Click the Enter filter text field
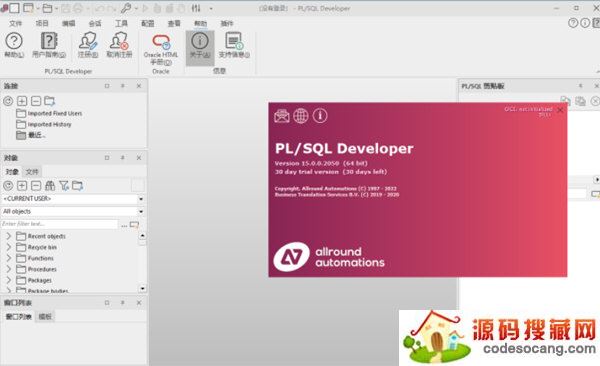The image size is (600, 366). (60, 224)
